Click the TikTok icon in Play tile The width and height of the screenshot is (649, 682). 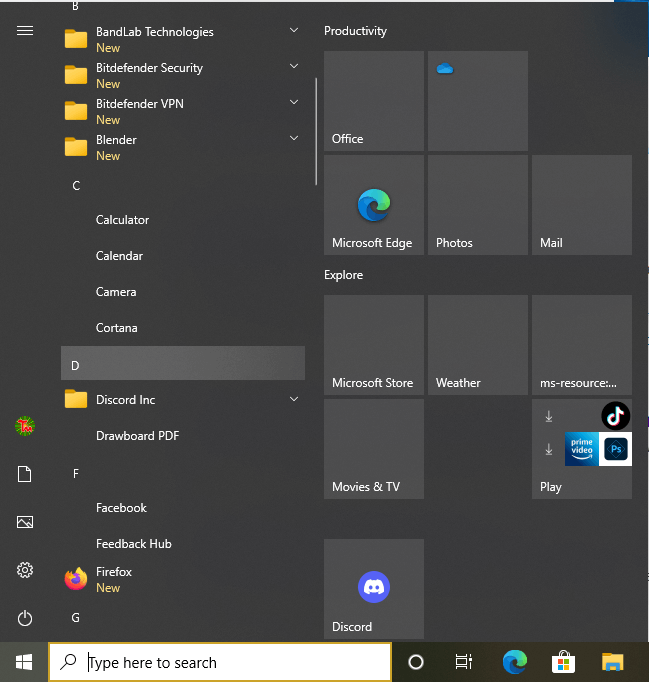tap(616, 416)
